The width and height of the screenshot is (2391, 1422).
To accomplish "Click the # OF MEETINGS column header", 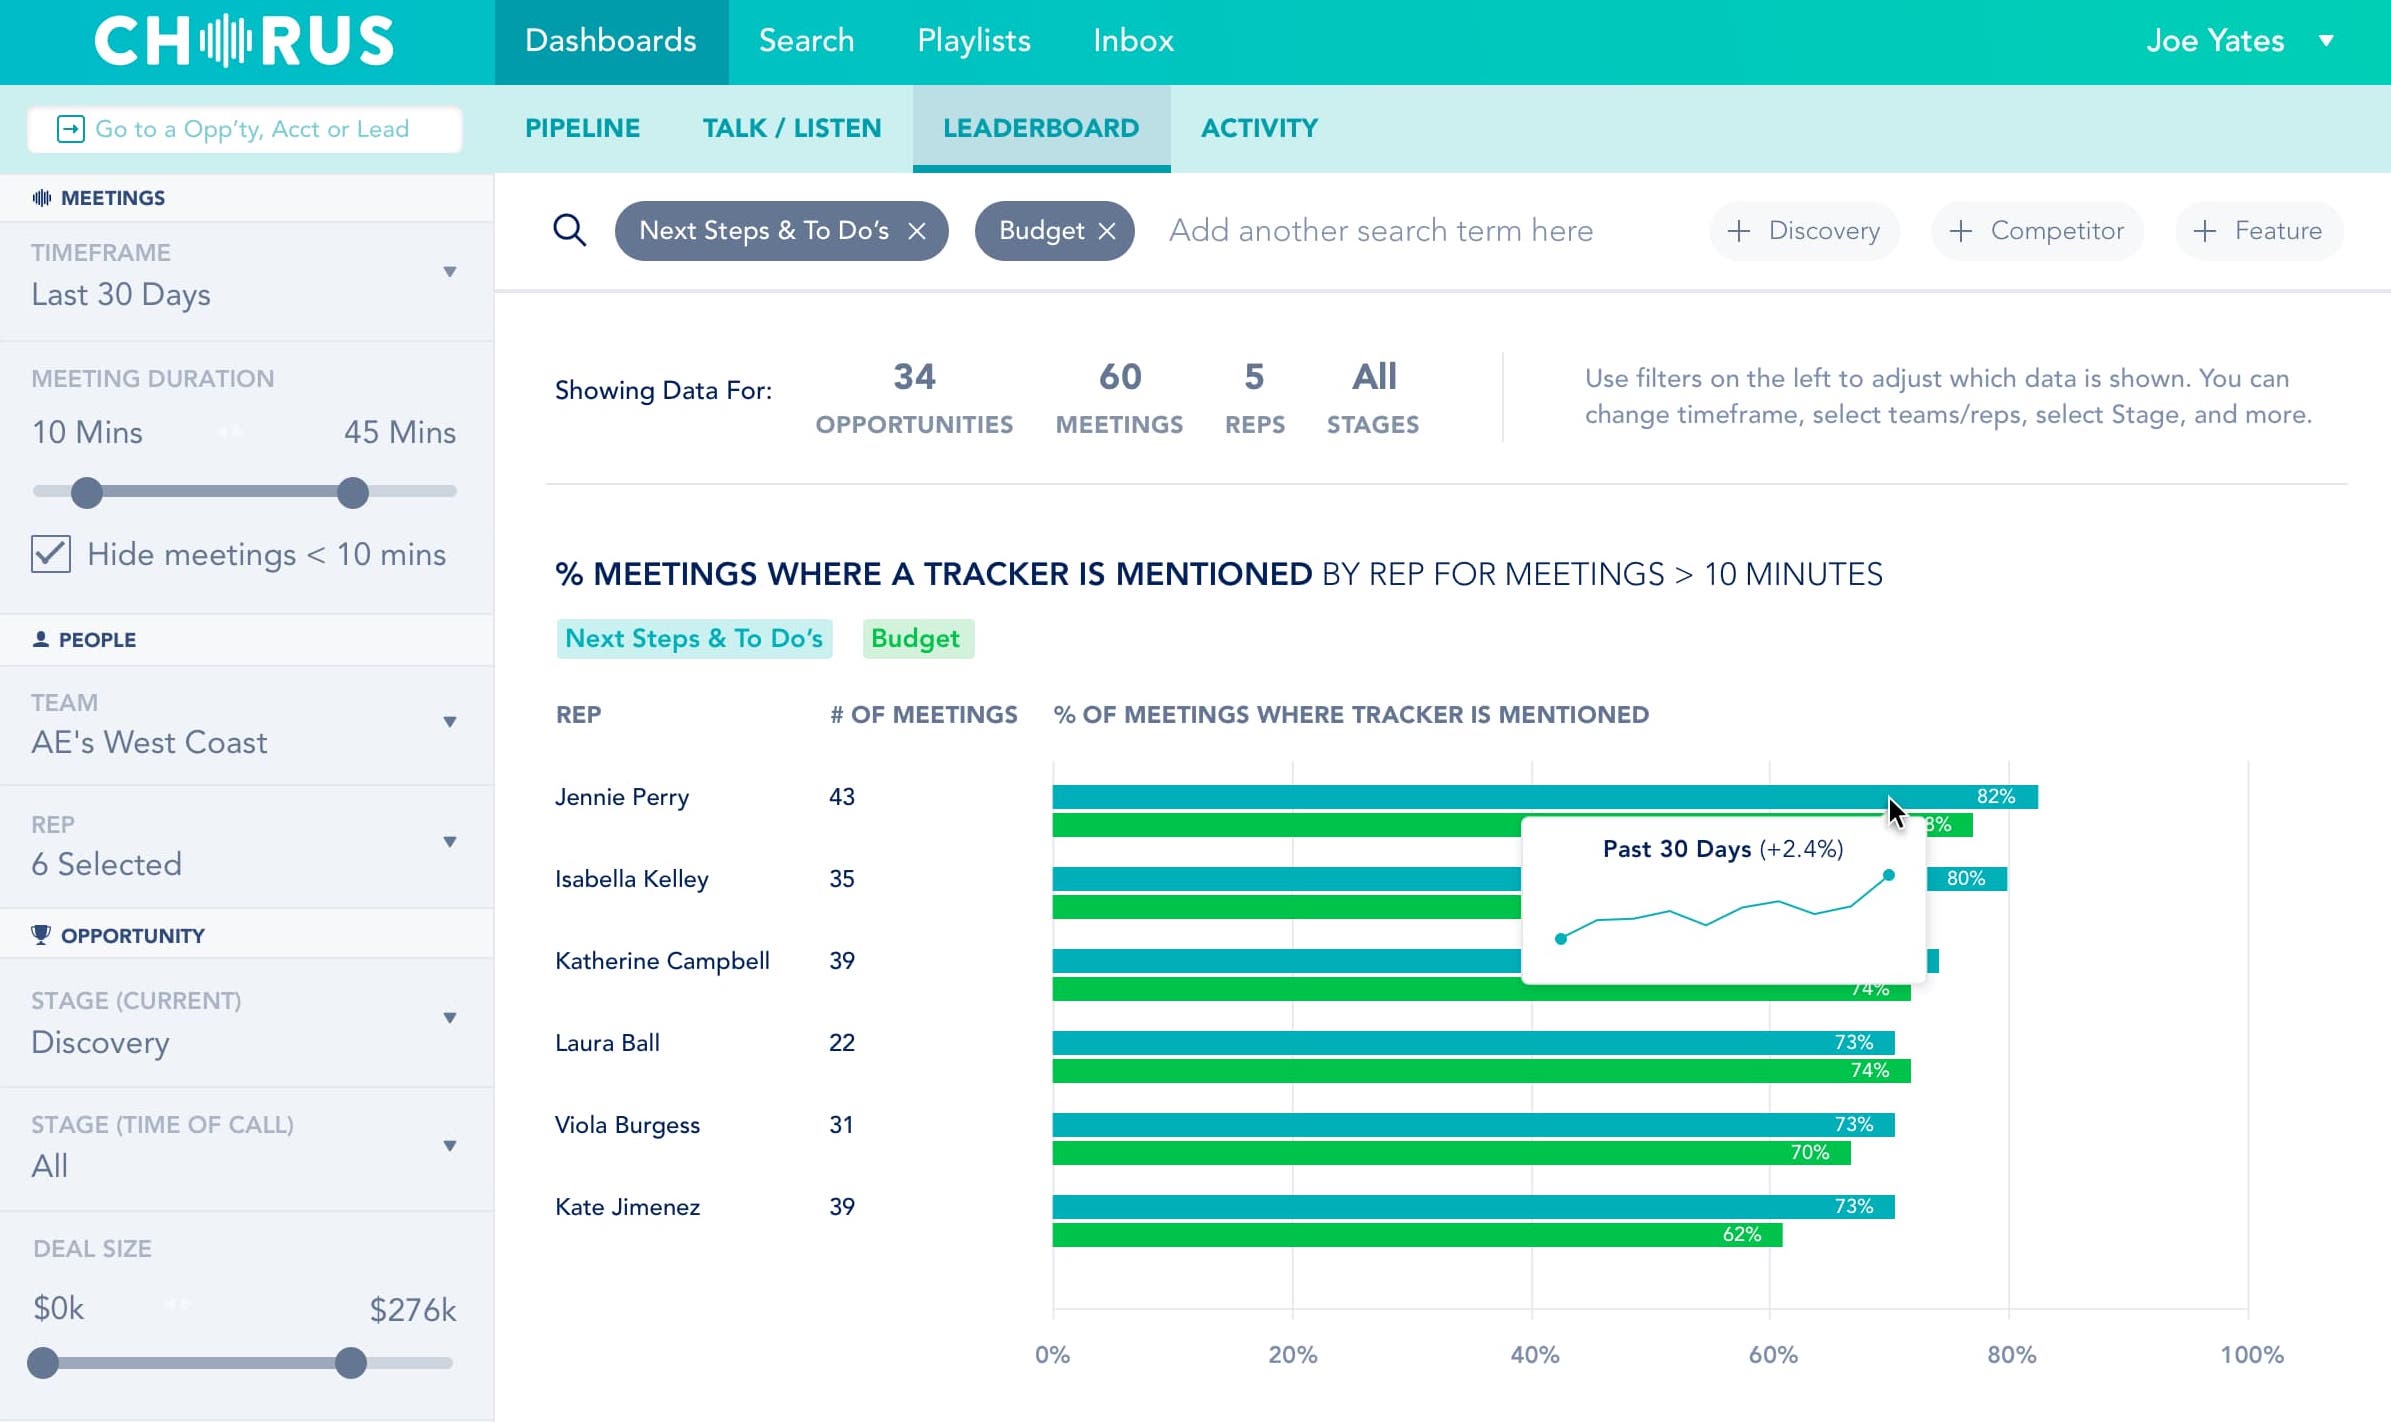I will 923,715.
